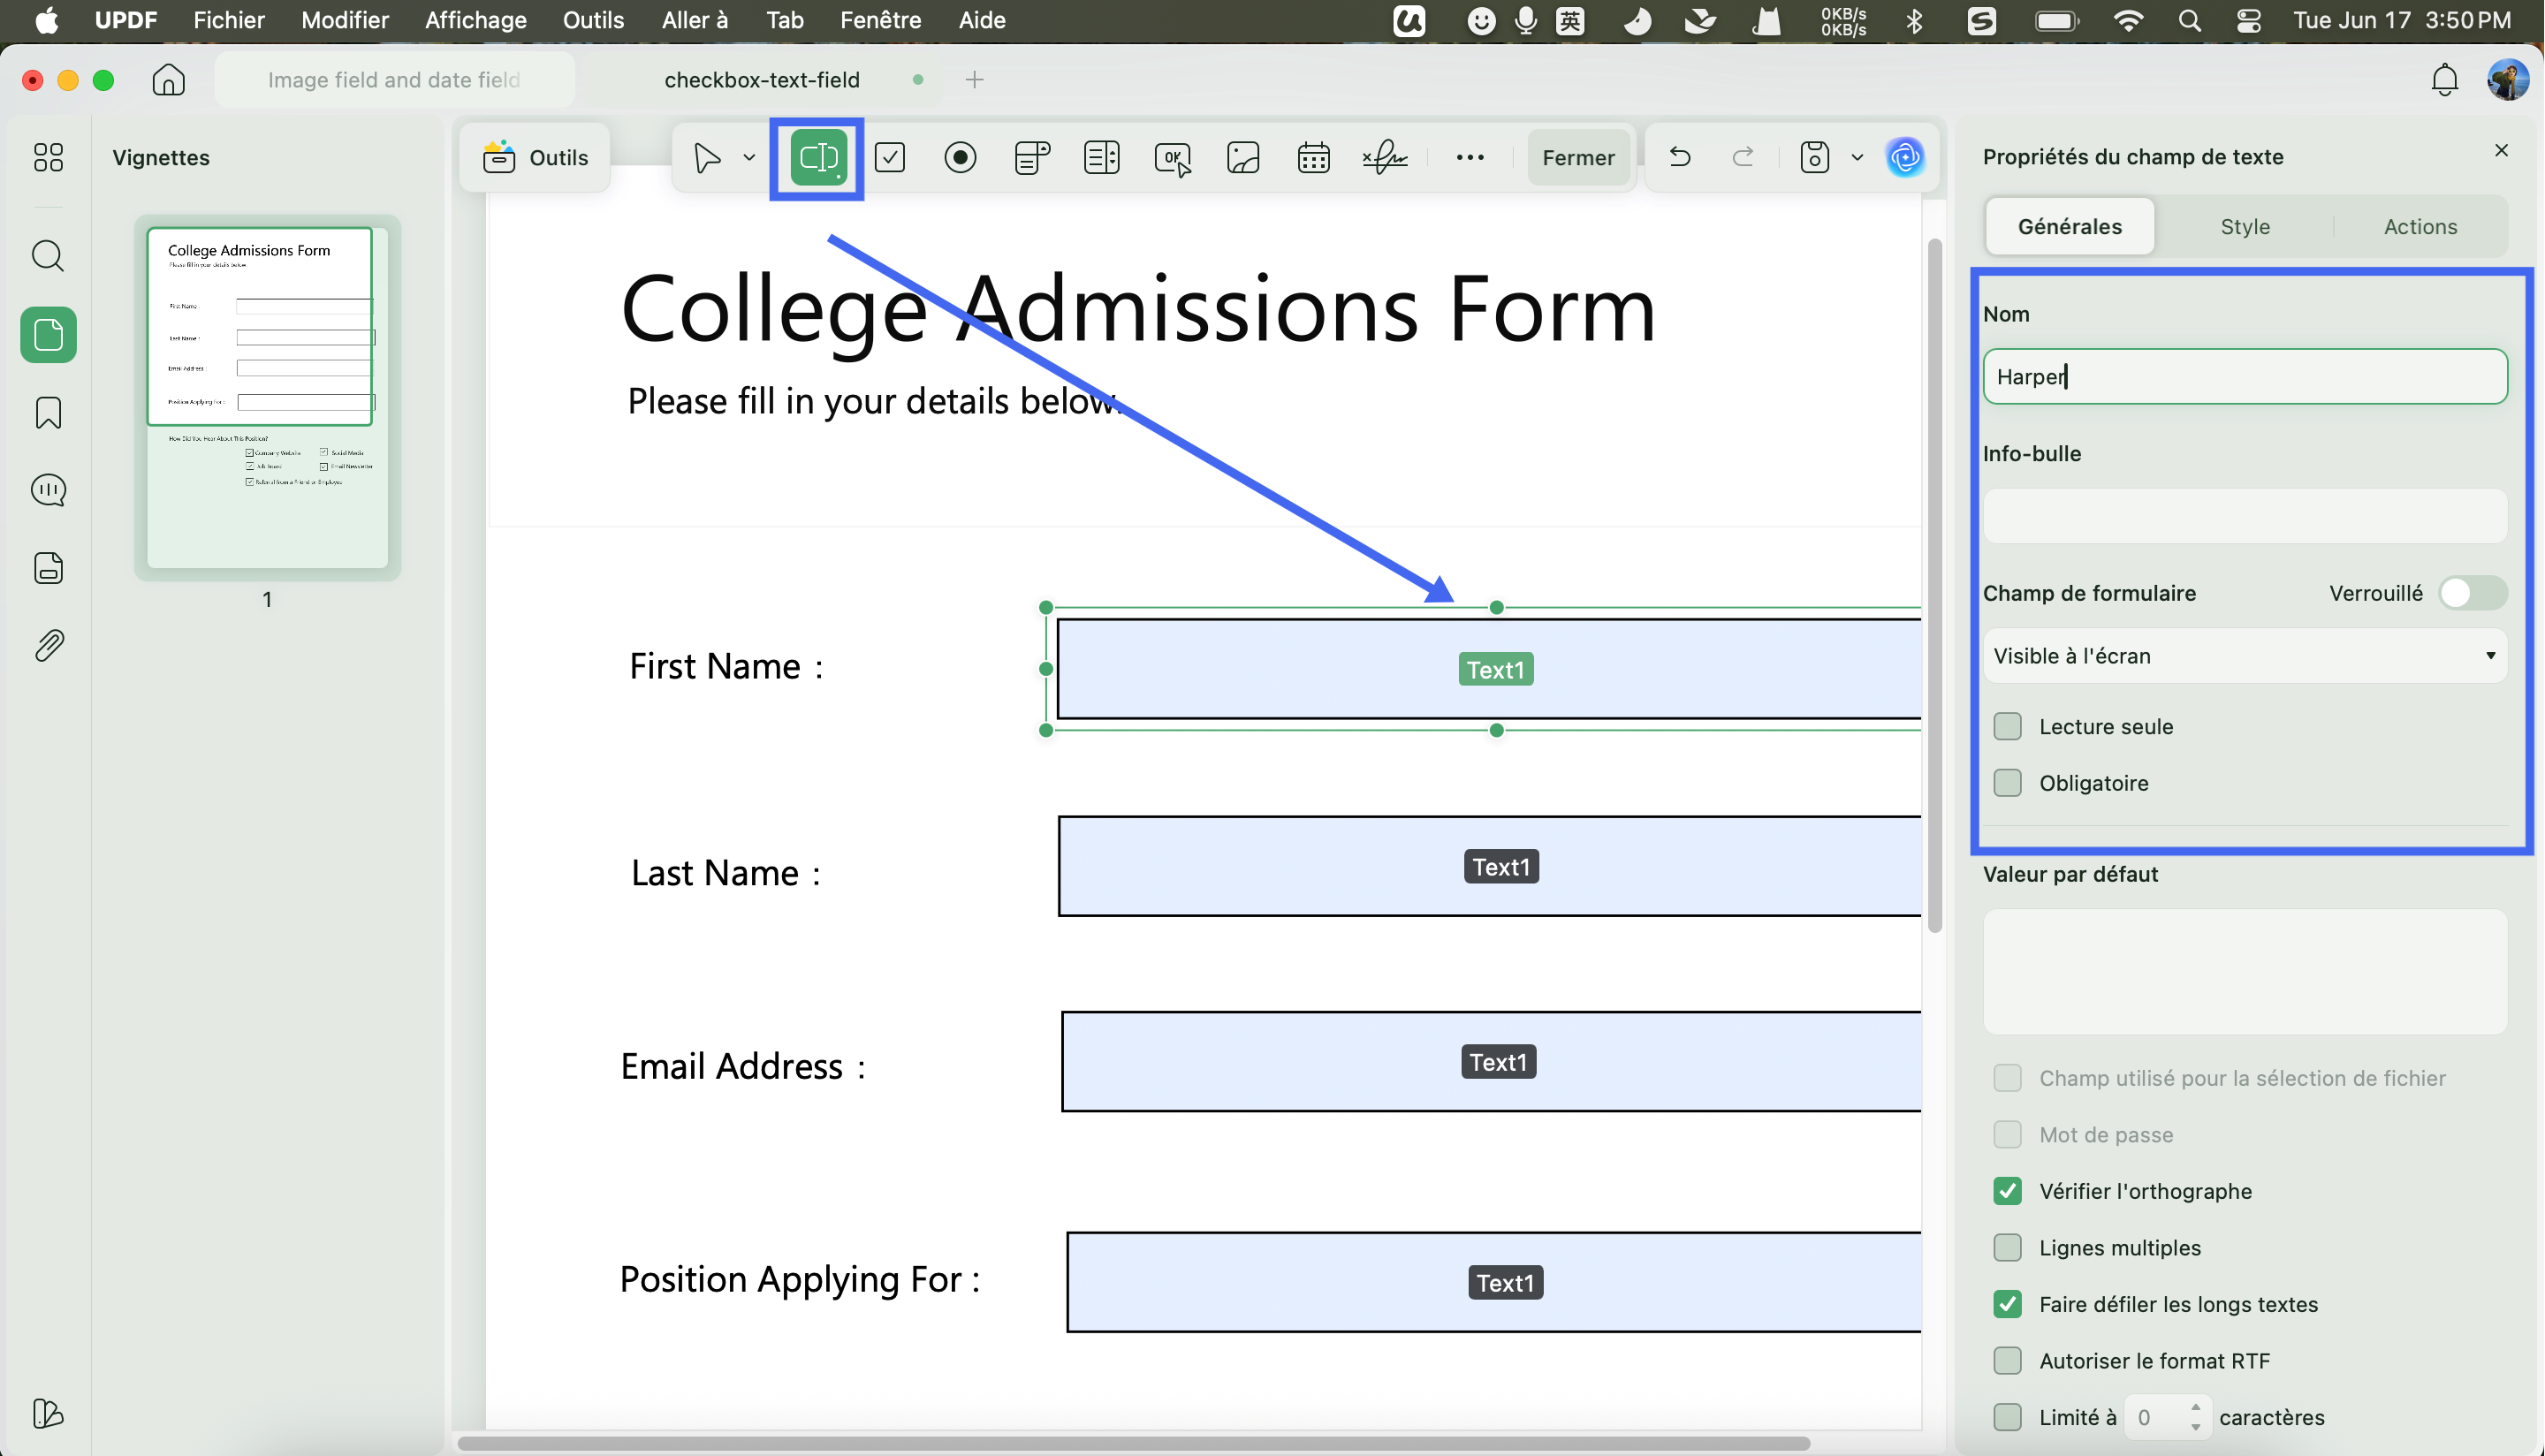This screenshot has width=2545, height=1456.
Task: Select the dropdown form field tool
Action: (x=1031, y=157)
